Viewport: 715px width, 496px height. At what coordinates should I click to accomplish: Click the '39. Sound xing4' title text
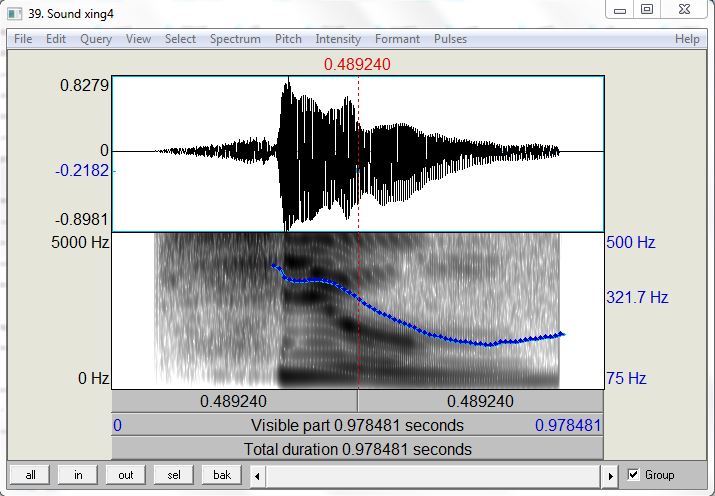pyautogui.click(x=71, y=14)
